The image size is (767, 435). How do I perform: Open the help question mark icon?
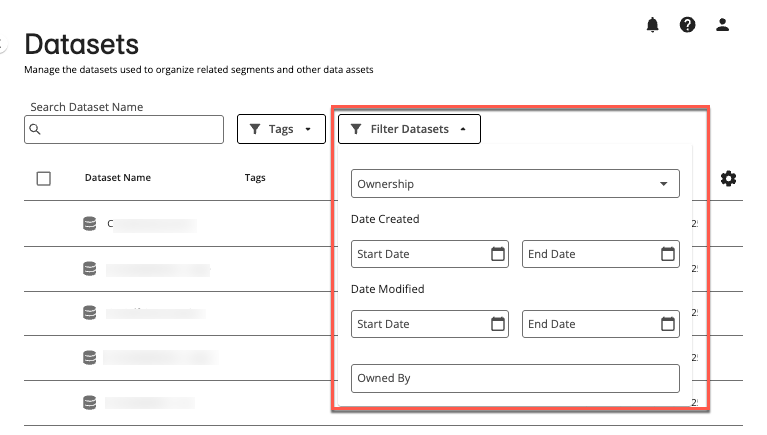(x=687, y=24)
